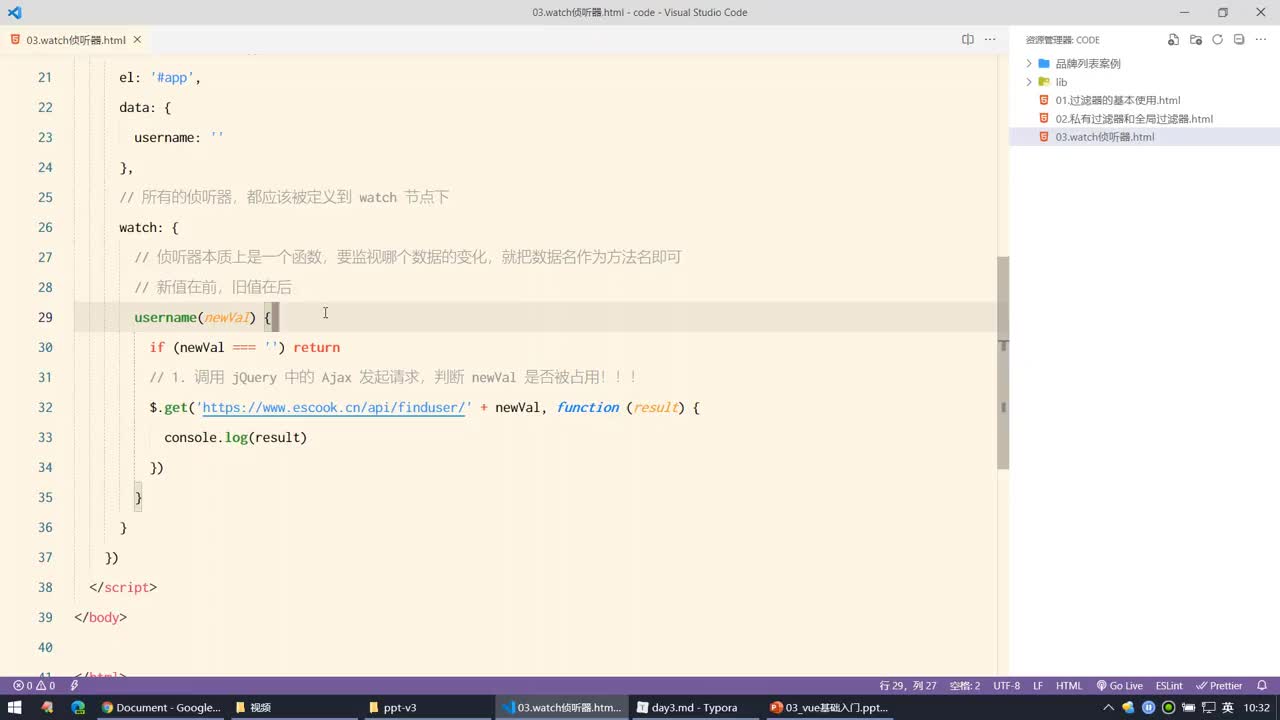Screen dimensions: 1280x720
Task: Select the 03.watch侦听器.html editor tab
Action: coord(76,40)
